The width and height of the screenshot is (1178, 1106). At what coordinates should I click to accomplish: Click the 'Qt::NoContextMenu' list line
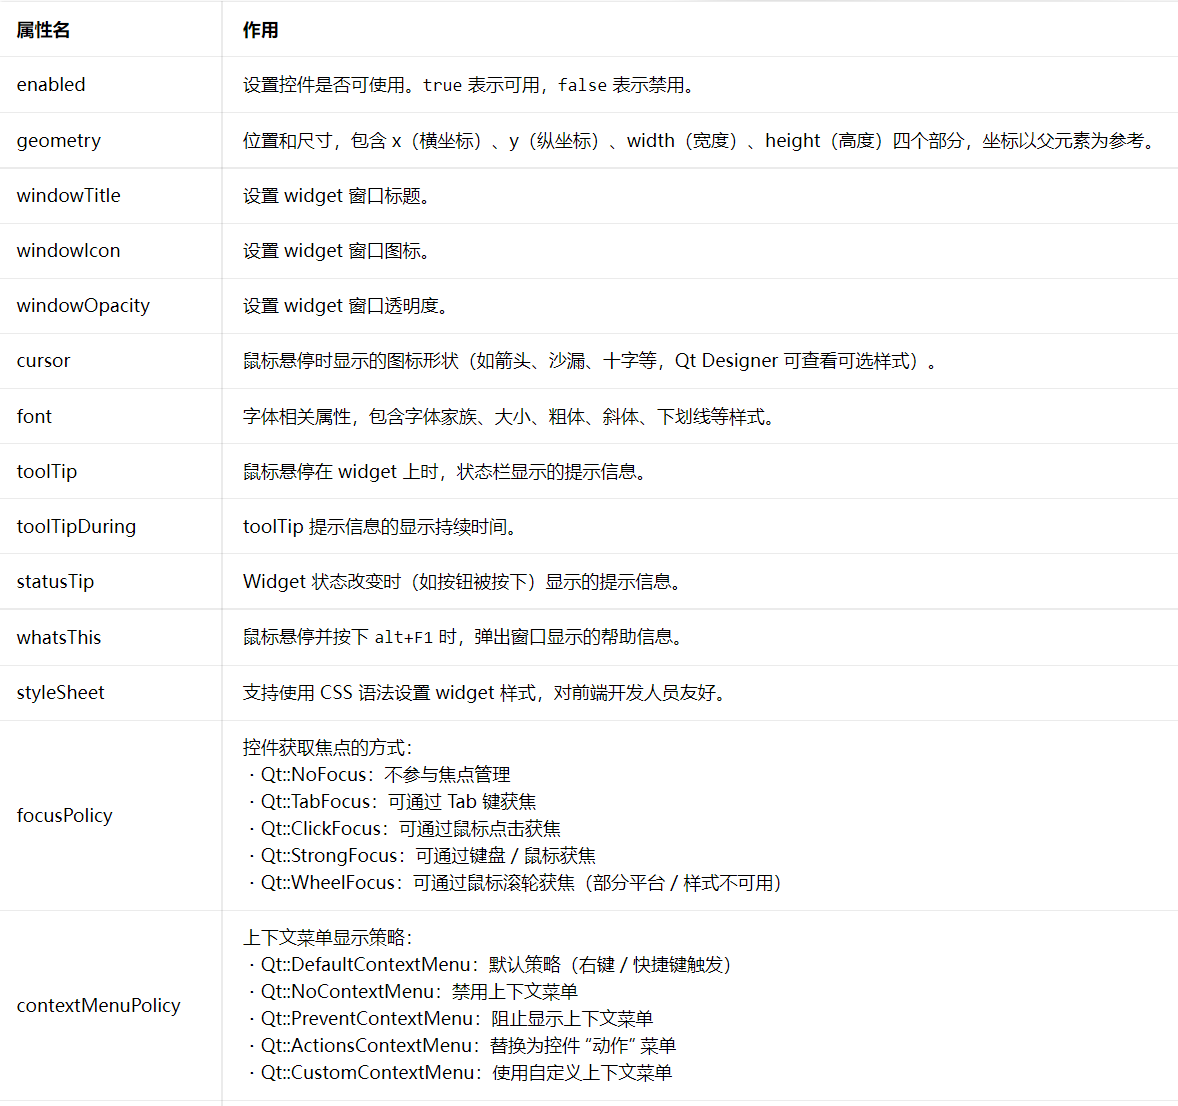[x=413, y=992]
